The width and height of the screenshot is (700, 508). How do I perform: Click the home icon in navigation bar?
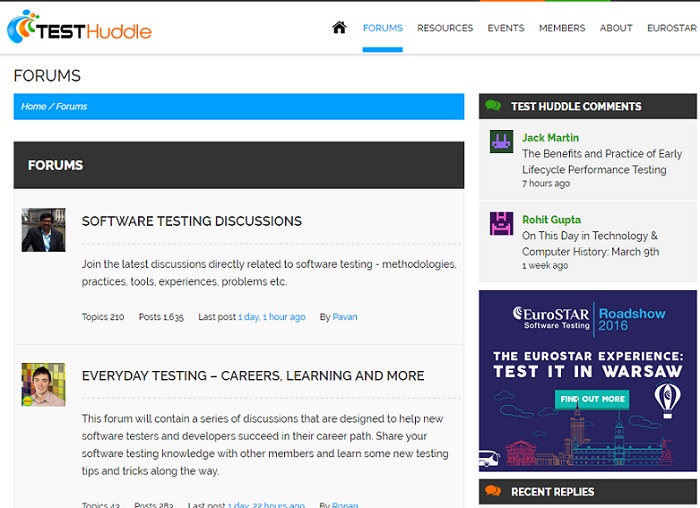click(x=339, y=28)
